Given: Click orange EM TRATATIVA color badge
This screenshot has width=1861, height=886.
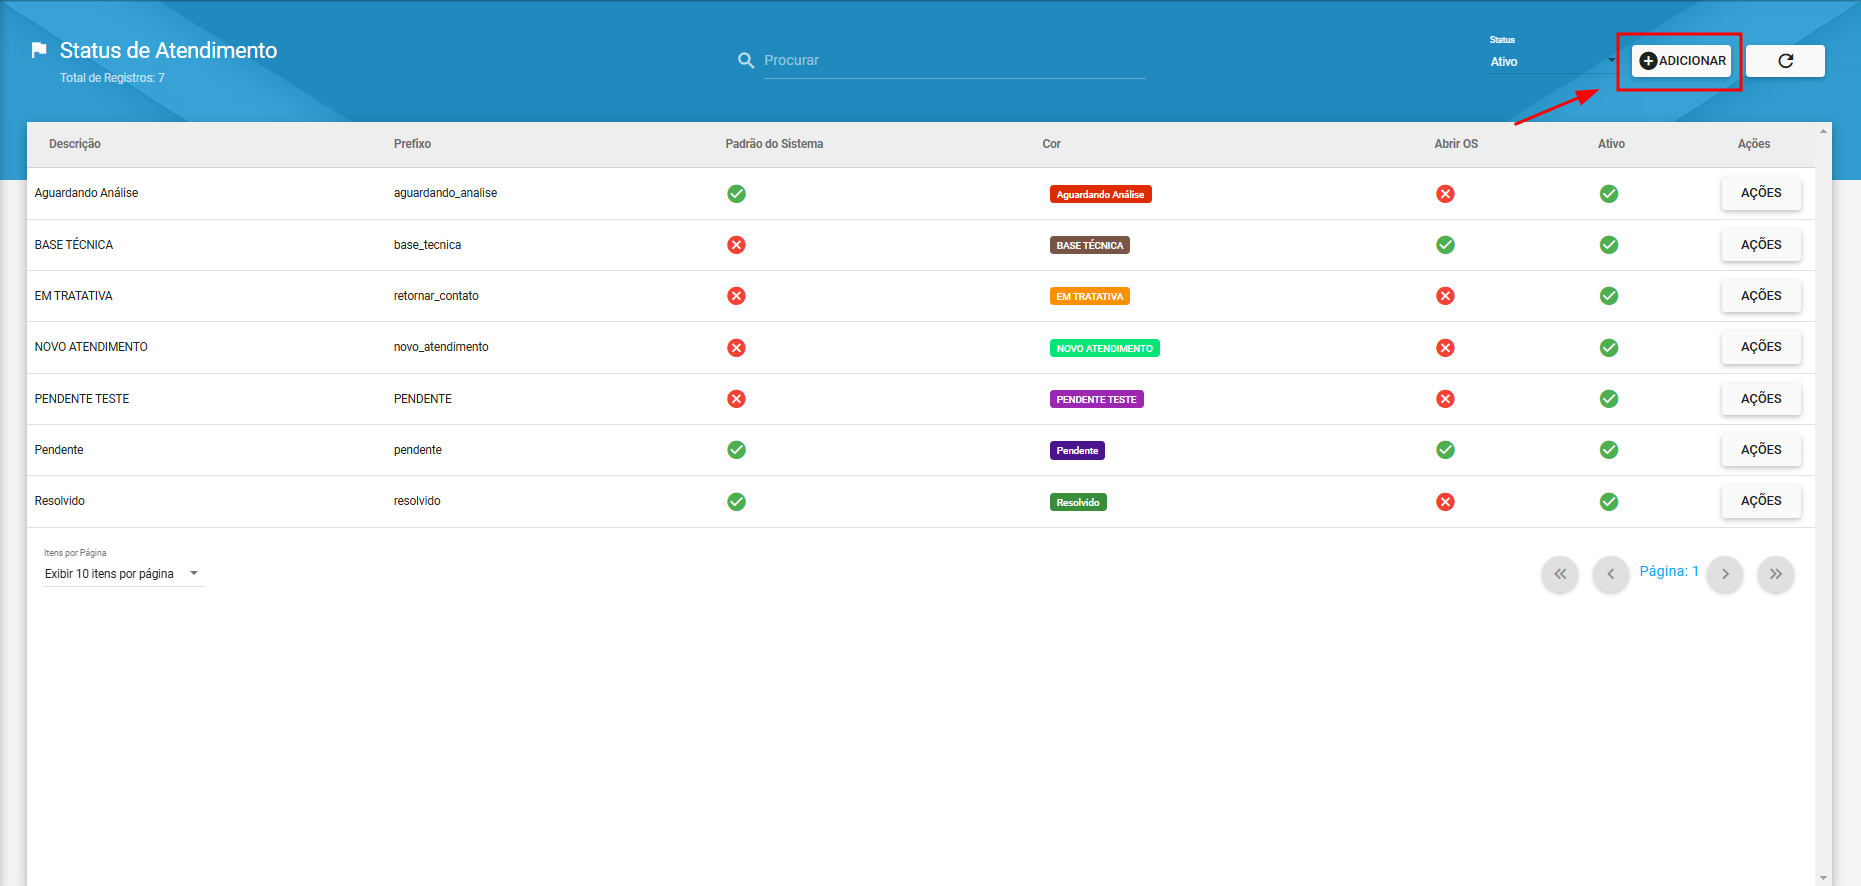Looking at the screenshot, I should (x=1089, y=296).
